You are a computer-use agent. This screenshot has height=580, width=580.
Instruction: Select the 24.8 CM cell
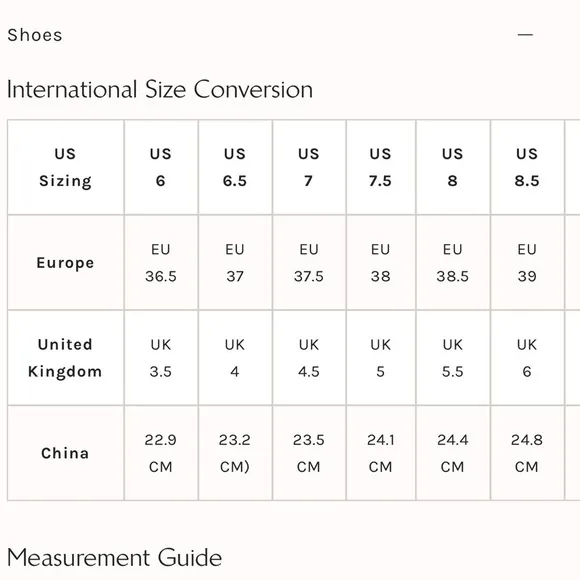click(527, 453)
